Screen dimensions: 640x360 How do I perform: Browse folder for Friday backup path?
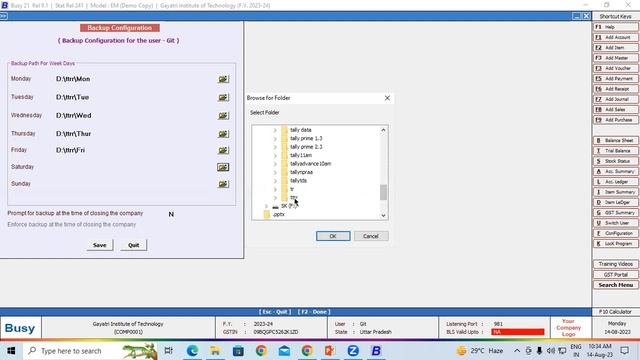coord(223,150)
